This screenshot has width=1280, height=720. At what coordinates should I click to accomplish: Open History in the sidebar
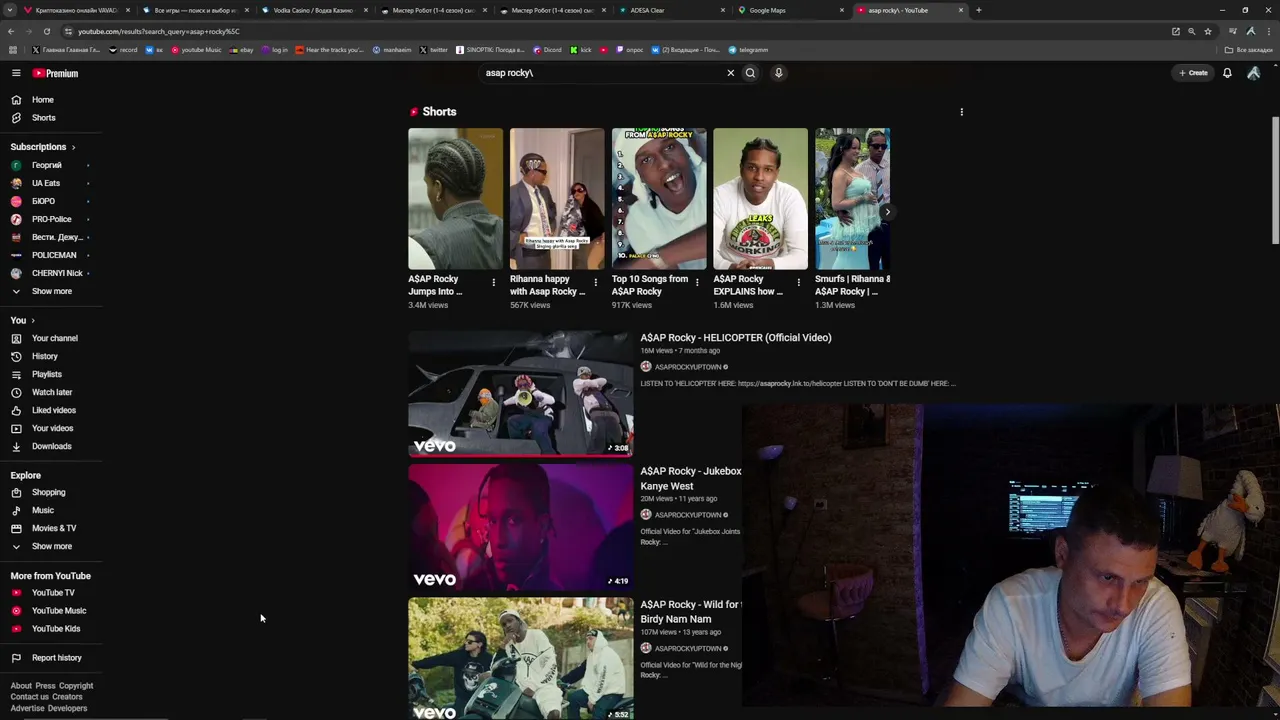[44, 356]
